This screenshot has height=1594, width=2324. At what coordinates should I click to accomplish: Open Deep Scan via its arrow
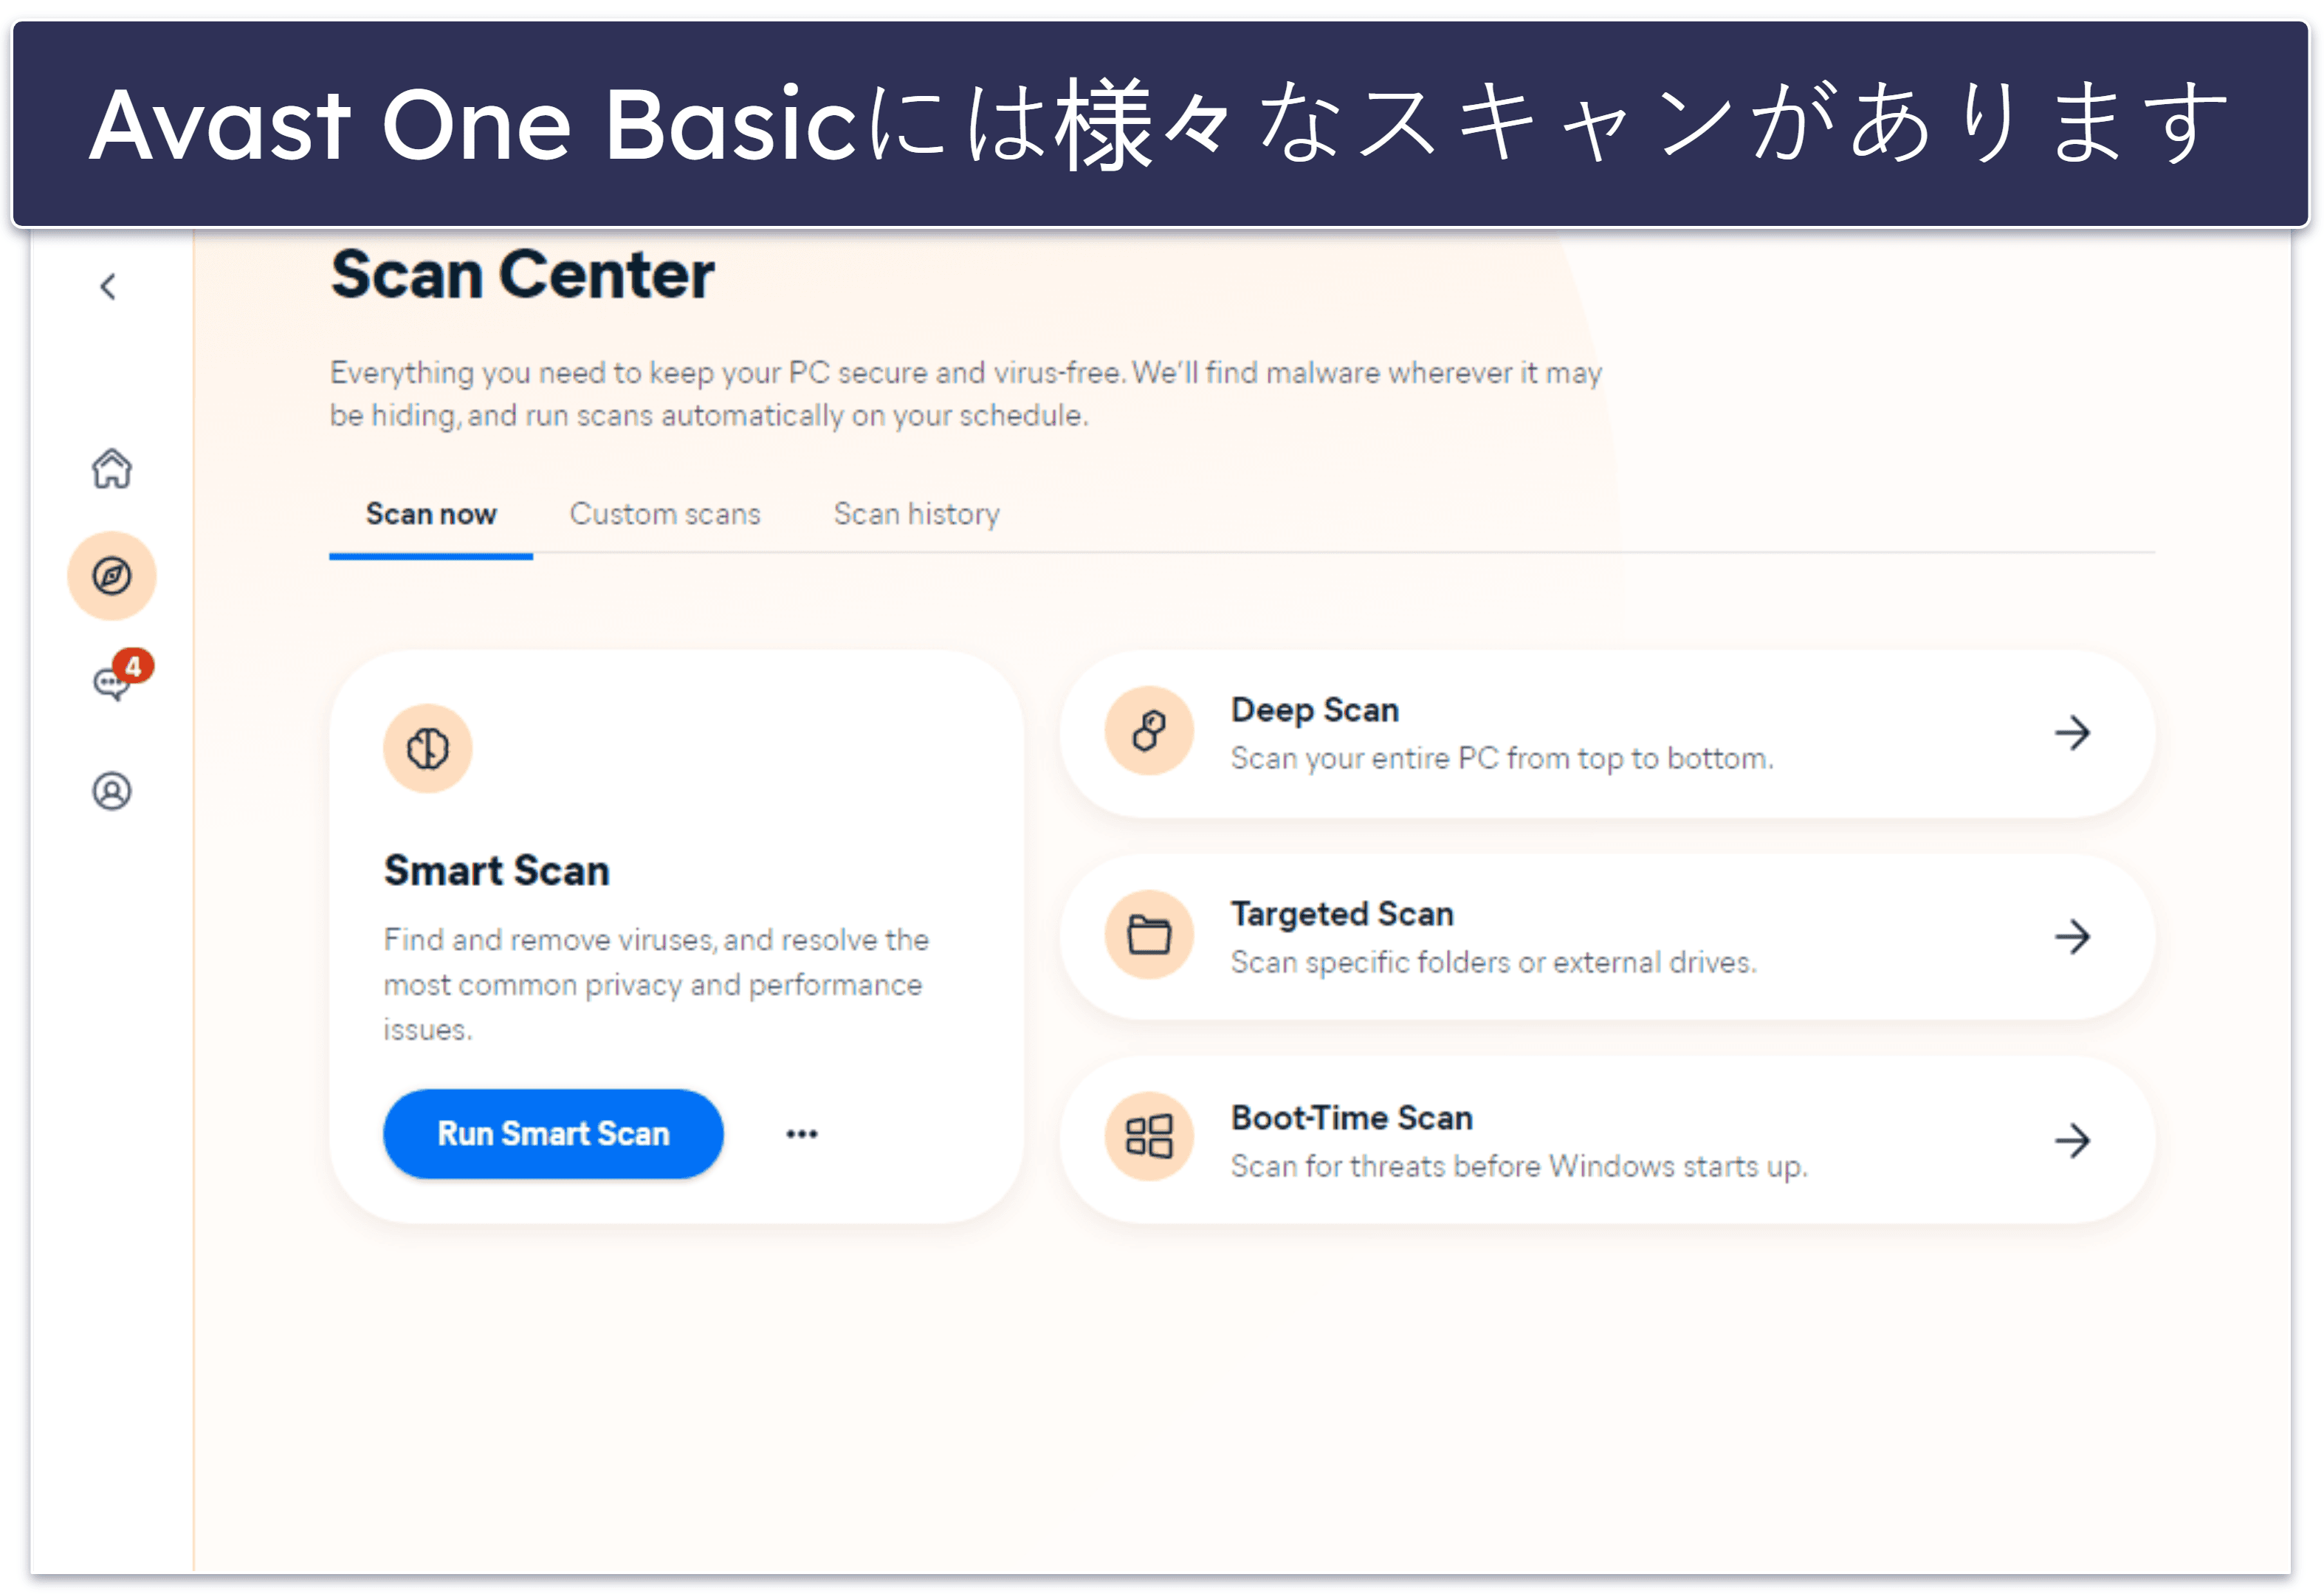pos(2072,733)
